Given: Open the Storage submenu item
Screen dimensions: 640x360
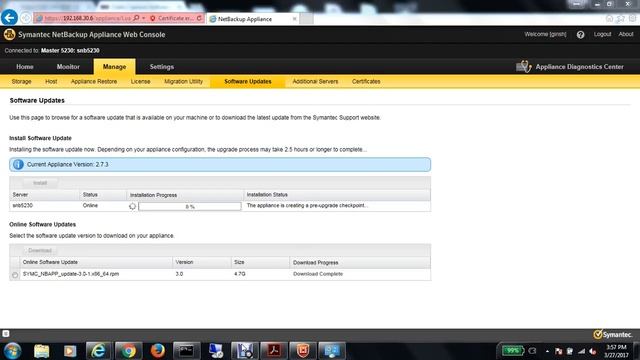Looking at the screenshot, I should (22, 82).
